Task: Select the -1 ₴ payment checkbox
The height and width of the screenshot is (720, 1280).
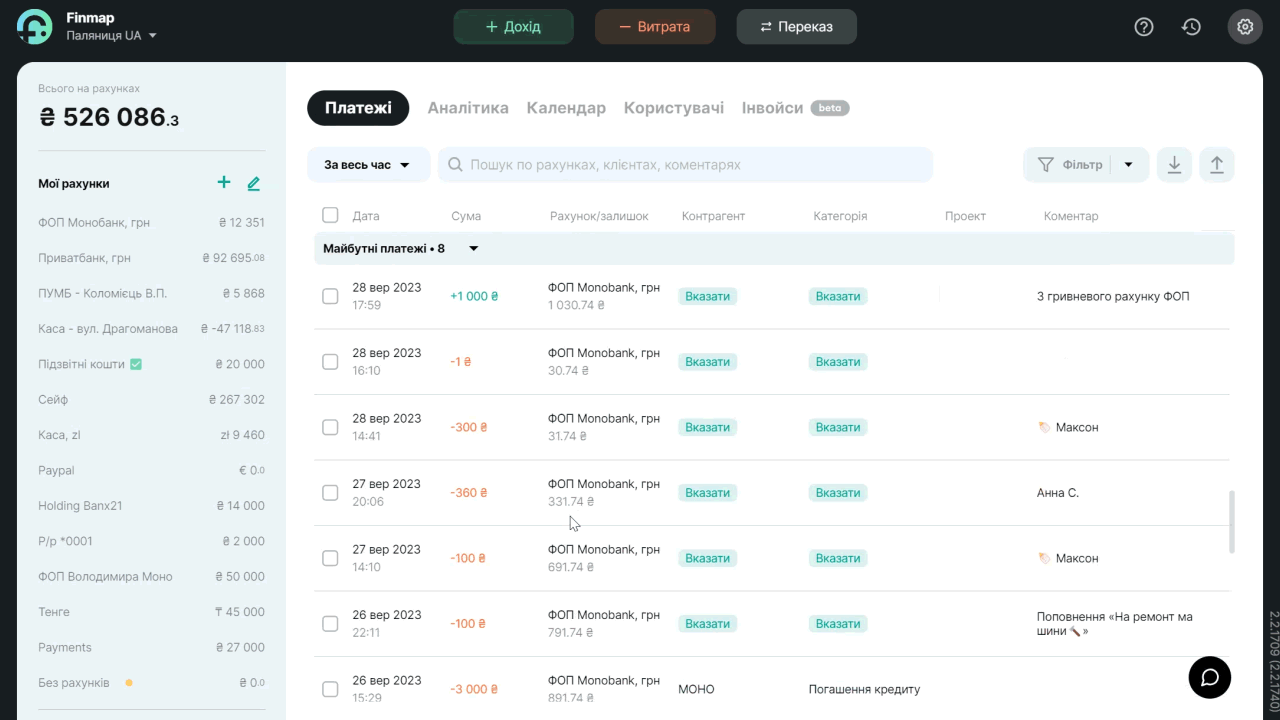Action: 330,362
